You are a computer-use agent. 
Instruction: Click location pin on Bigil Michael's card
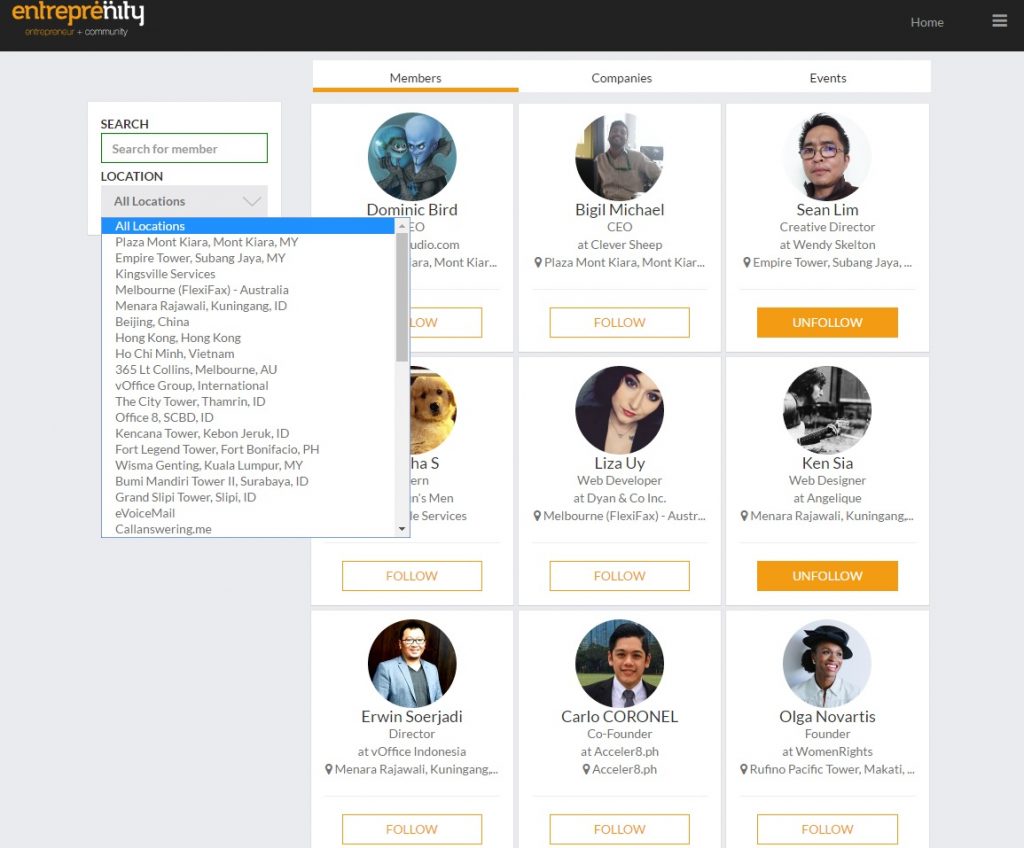(x=537, y=263)
